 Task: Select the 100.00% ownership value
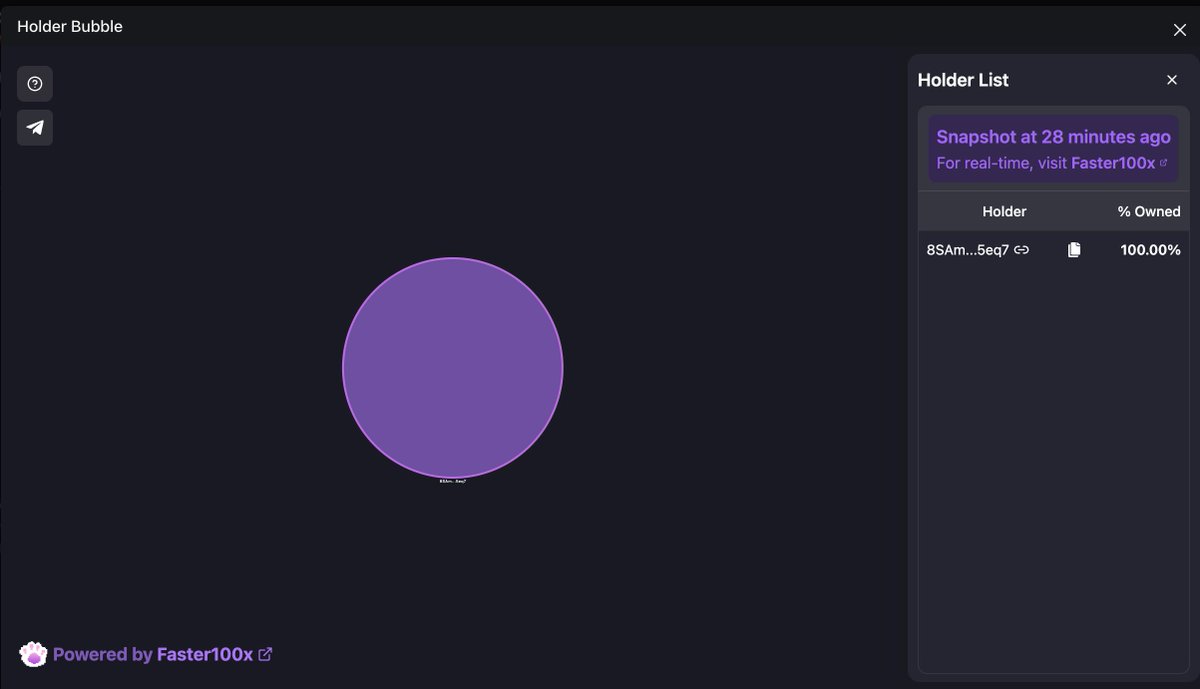(x=1150, y=250)
